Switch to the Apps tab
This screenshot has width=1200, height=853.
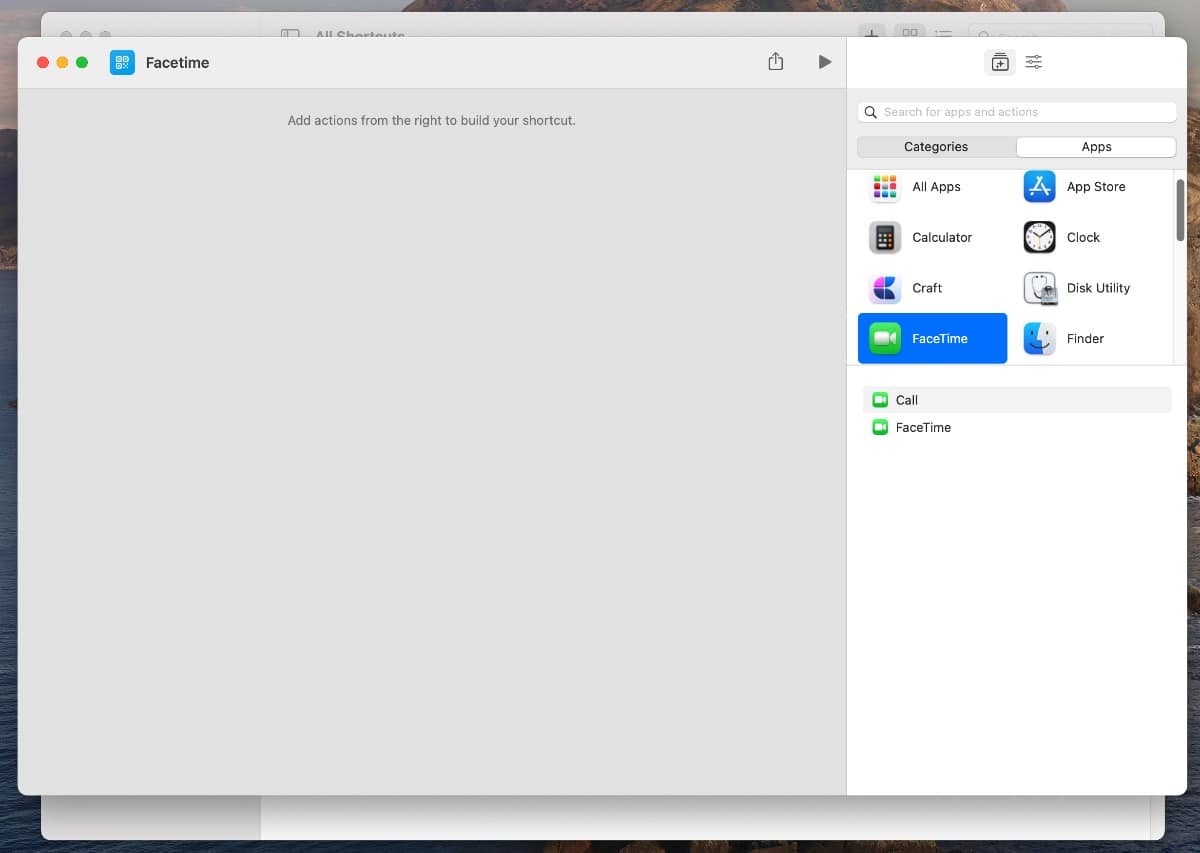(1096, 147)
